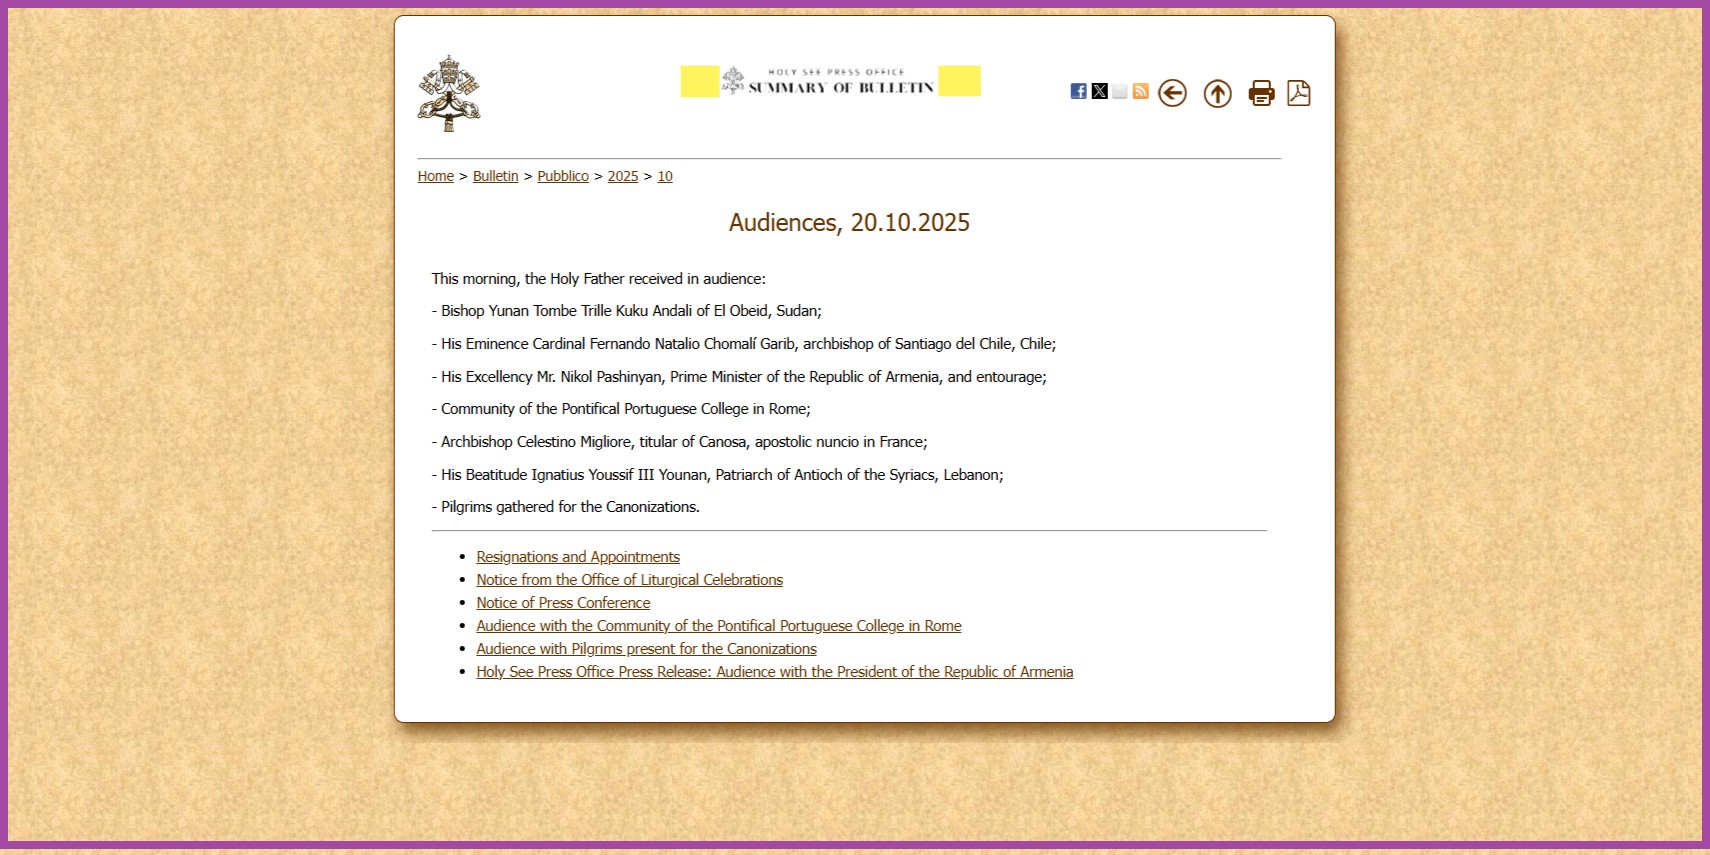This screenshot has height=855, width=1710.
Task: Open the Bulletin breadcrumb
Action: (x=496, y=176)
